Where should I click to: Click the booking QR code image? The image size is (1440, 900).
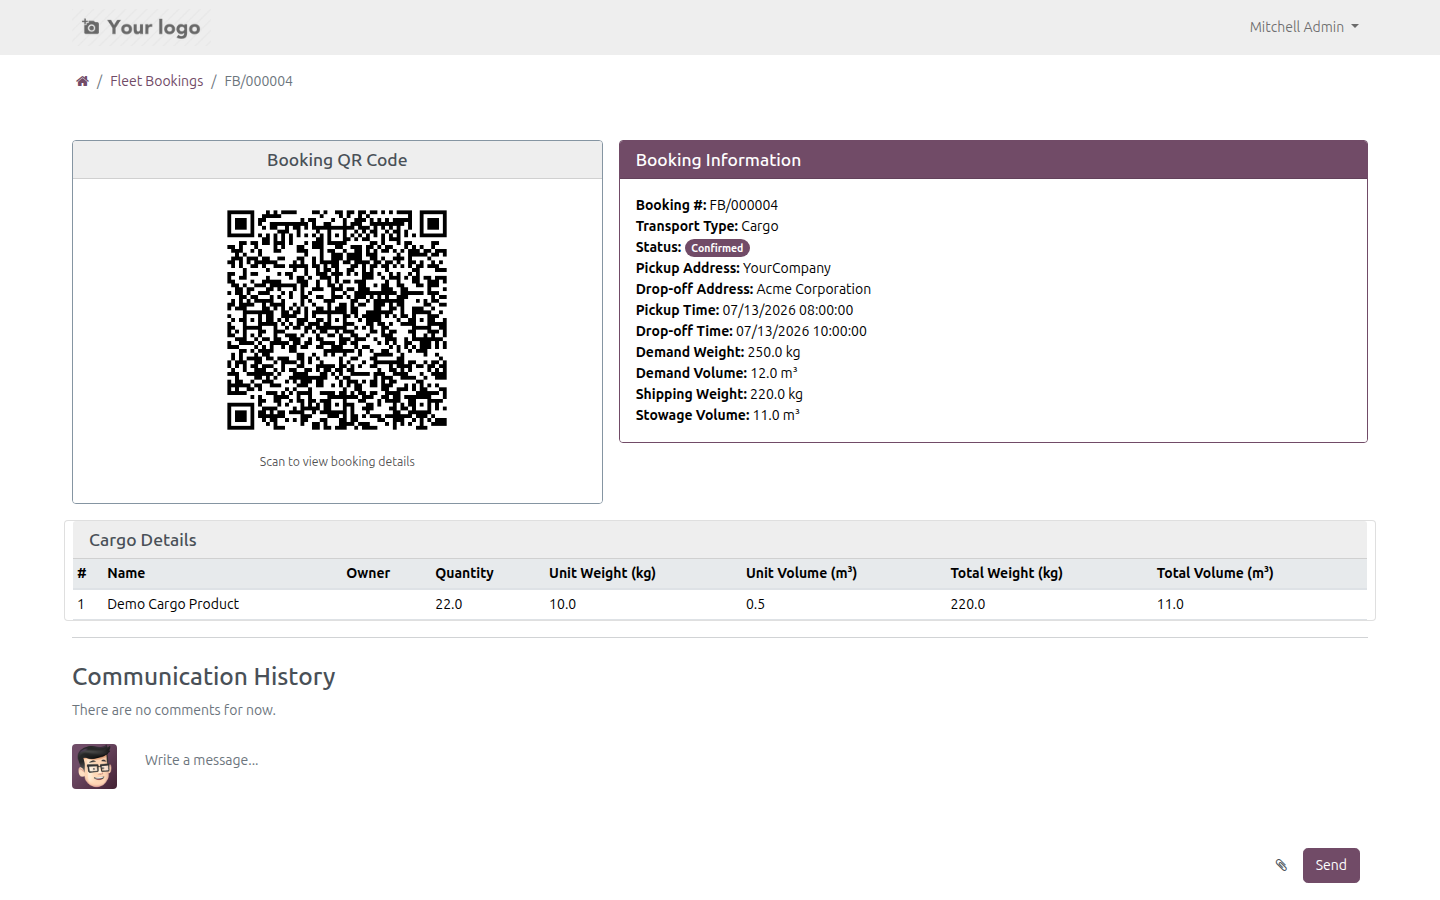coord(337,320)
